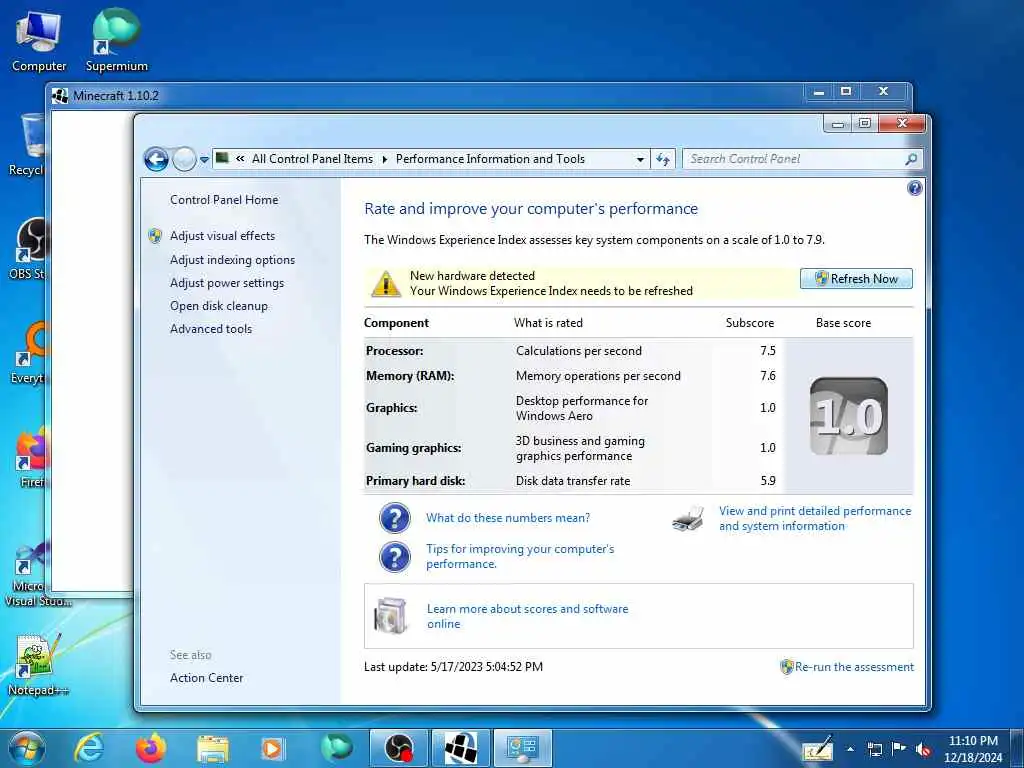
Task: Open Action Center link
Action: (206, 678)
